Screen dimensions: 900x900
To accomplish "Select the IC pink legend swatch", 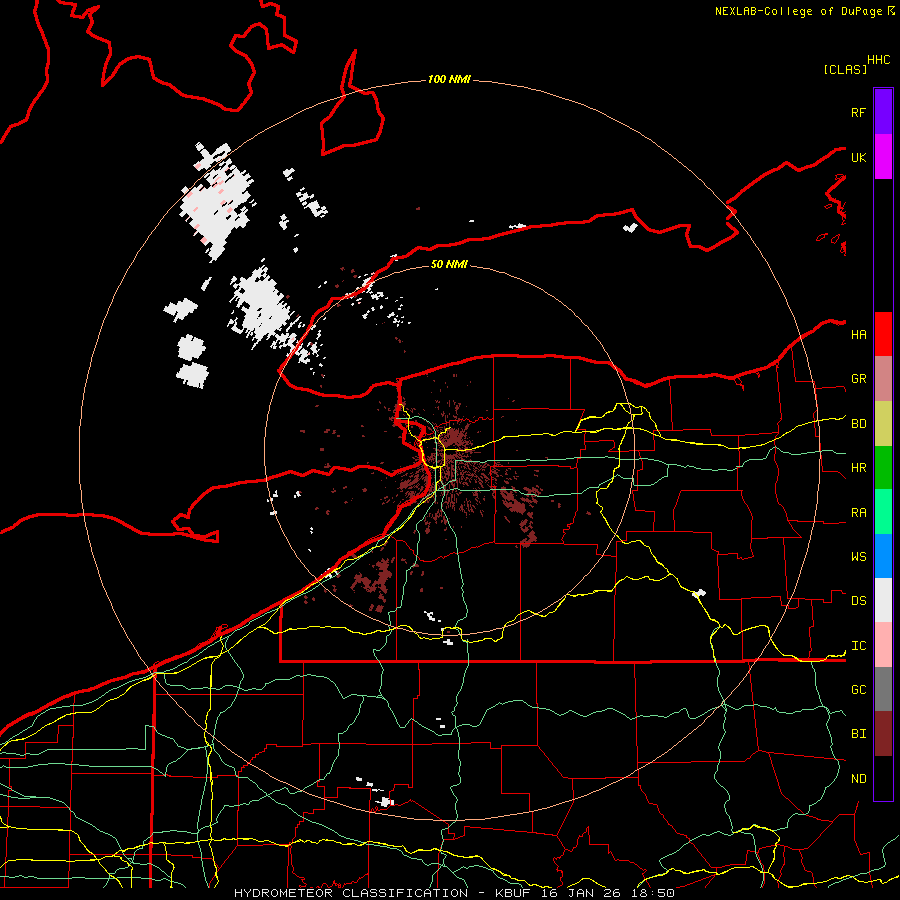I will [883, 645].
